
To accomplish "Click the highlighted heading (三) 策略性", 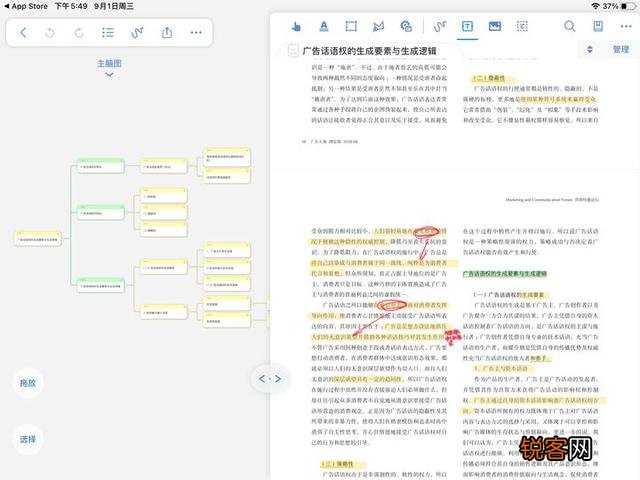I will pos(337,464).
